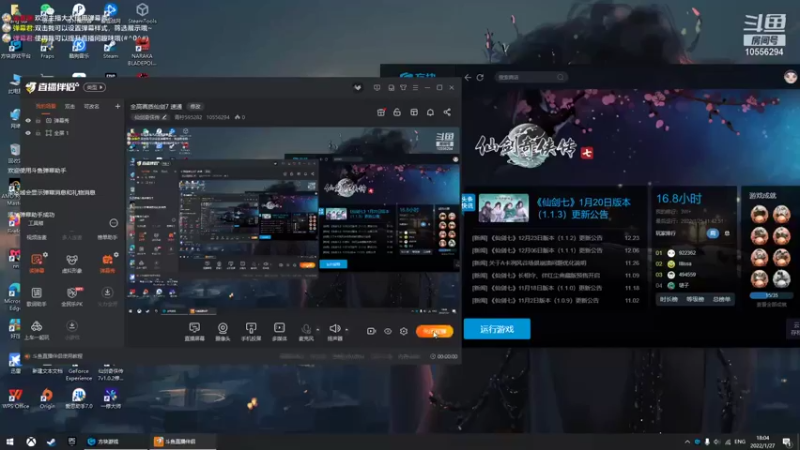Open stream settings gear beside start button
The image size is (800, 450).
click(x=404, y=331)
